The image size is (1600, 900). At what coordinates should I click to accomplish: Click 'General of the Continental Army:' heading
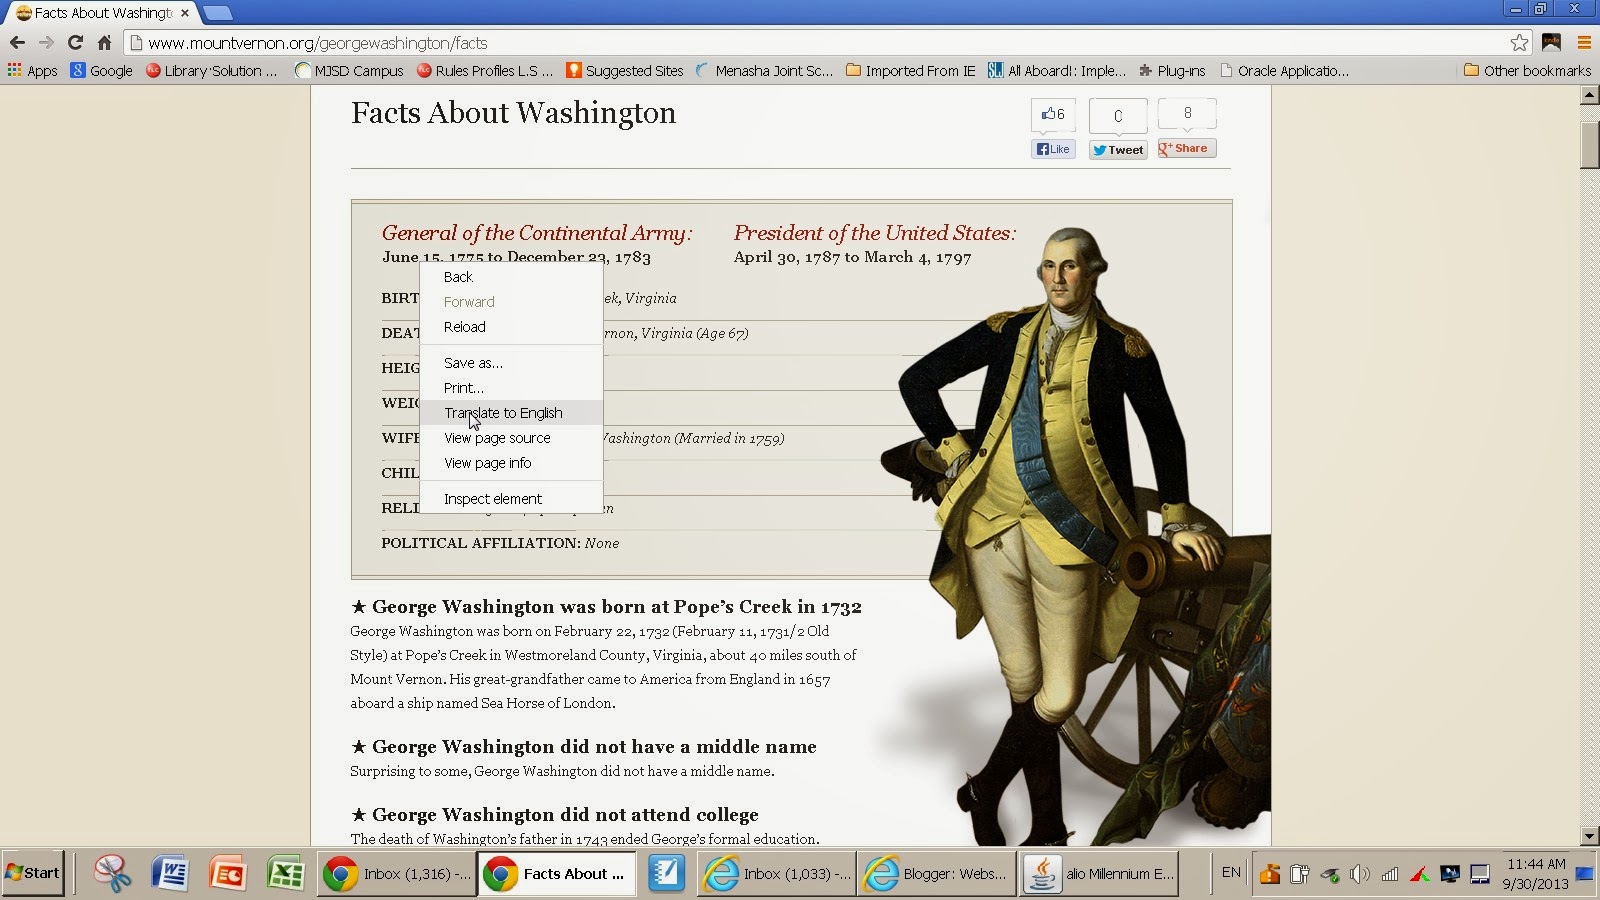click(536, 233)
